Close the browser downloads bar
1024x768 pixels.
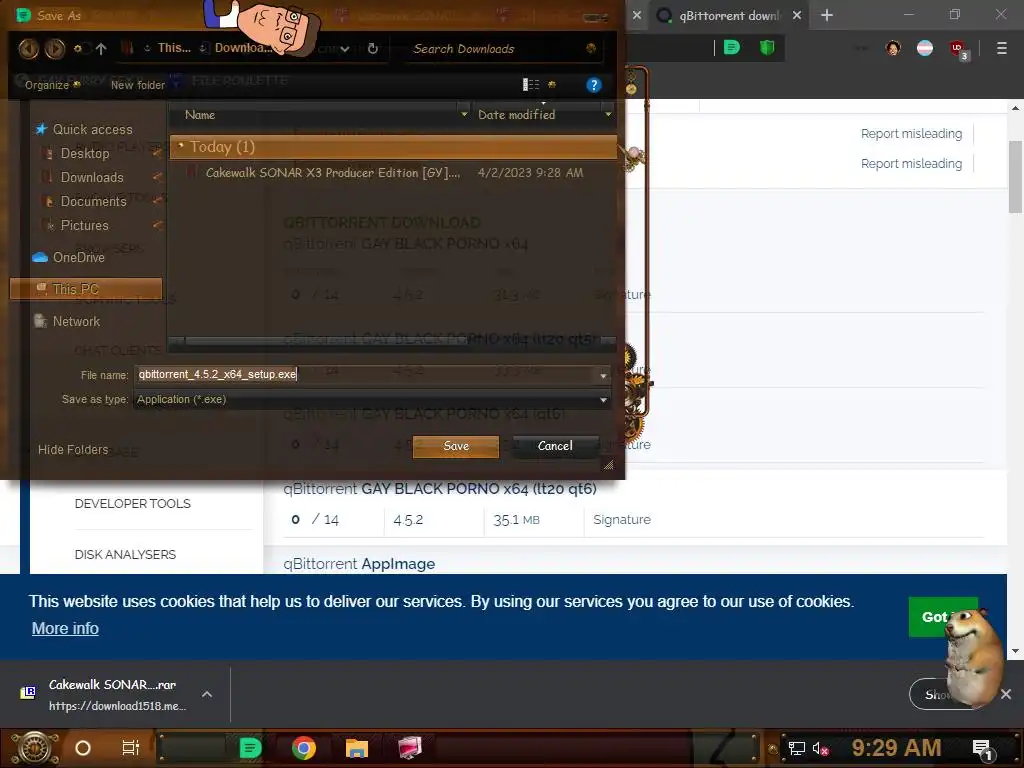[x=1006, y=694]
